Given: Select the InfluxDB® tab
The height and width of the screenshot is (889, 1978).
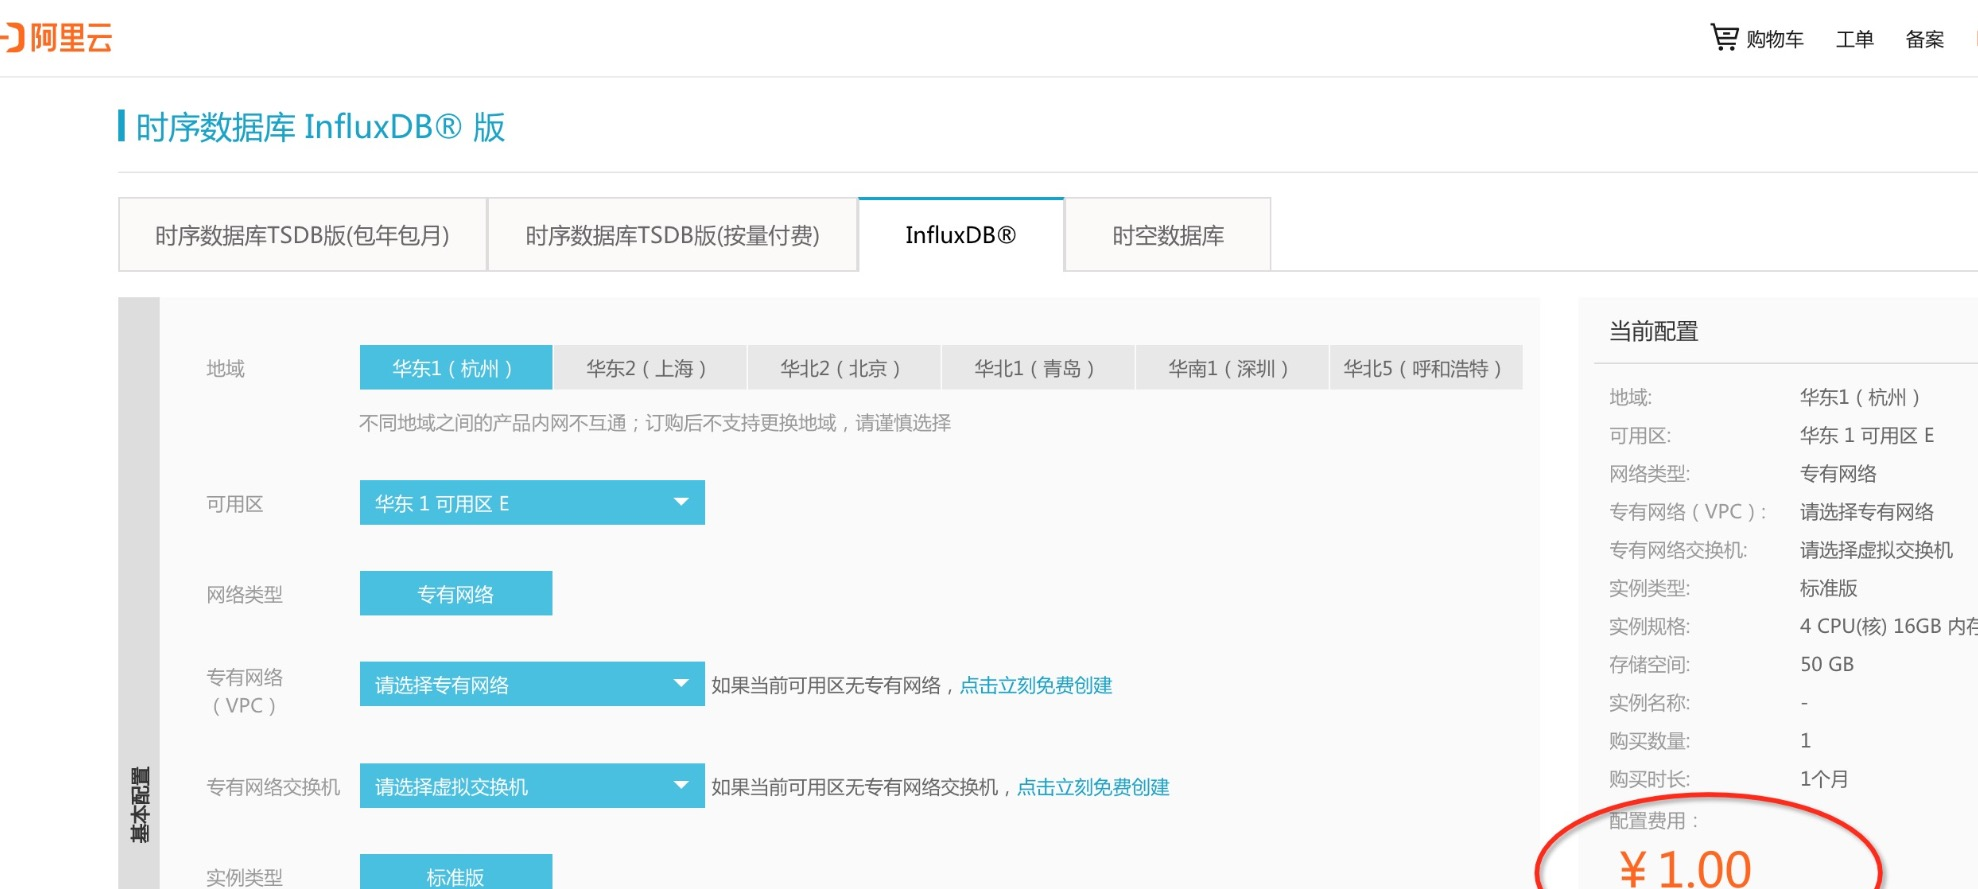Looking at the screenshot, I should point(961,235).
